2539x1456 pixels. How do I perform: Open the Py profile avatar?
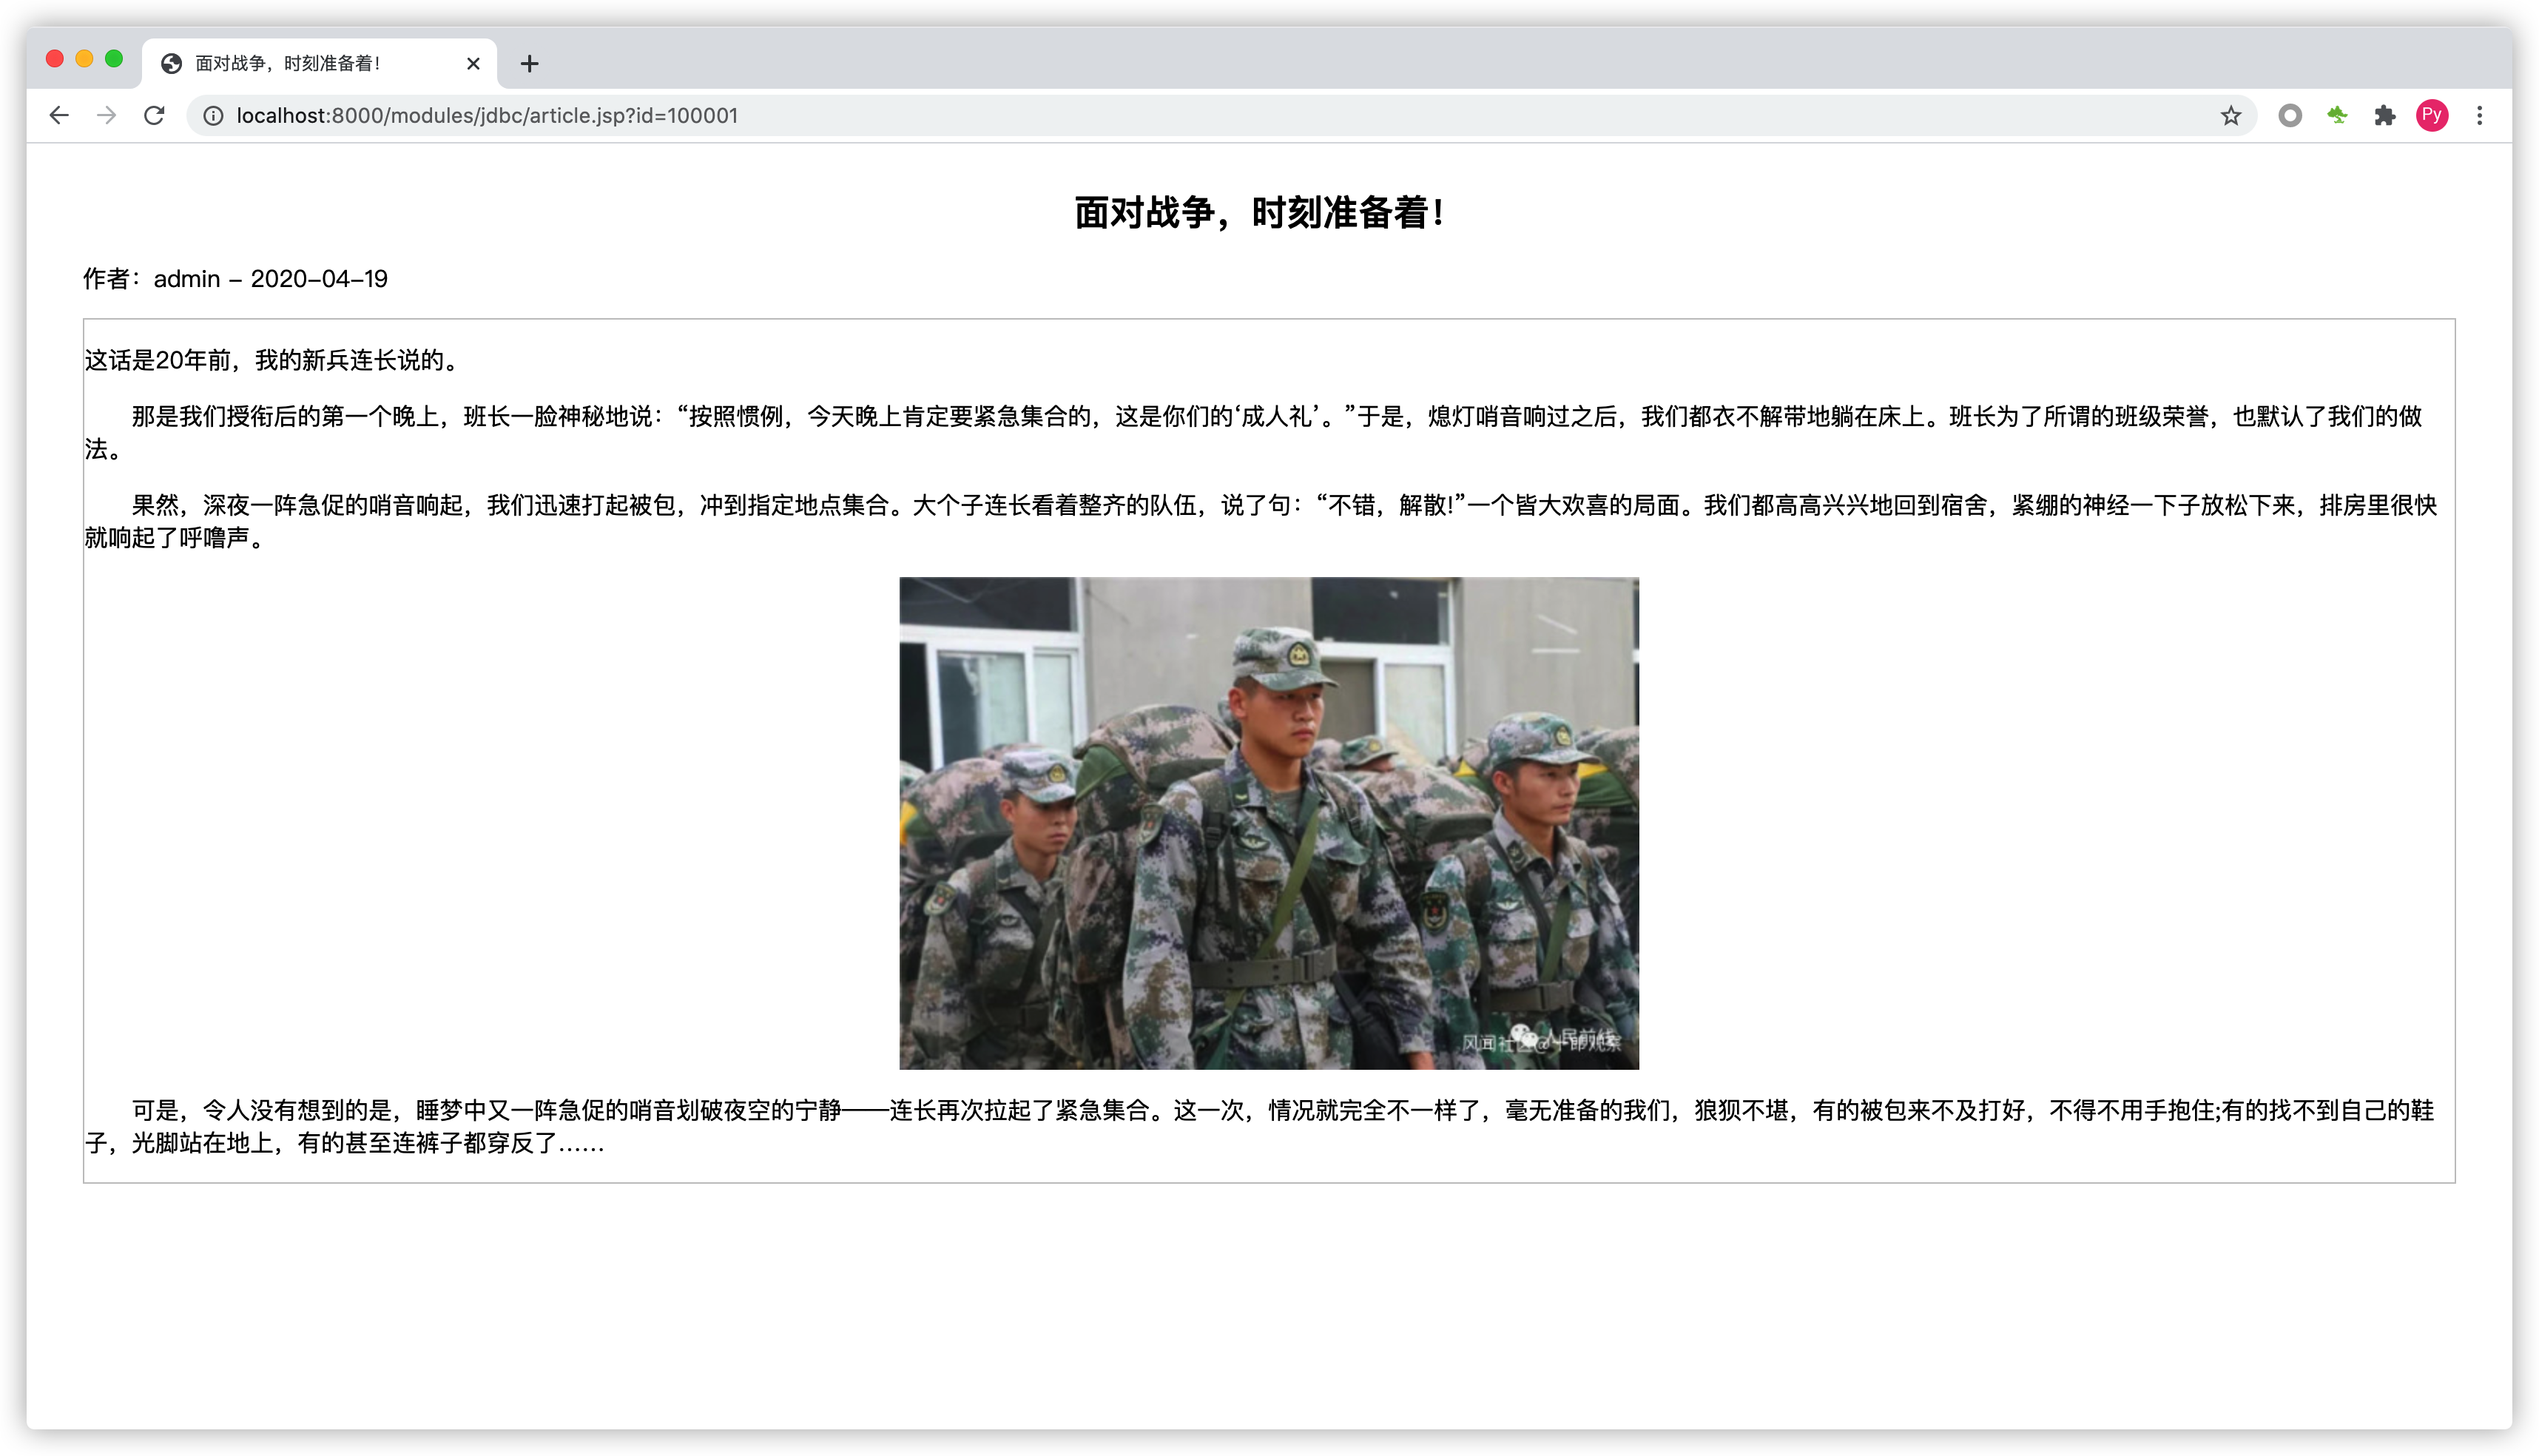pyautogui.click(x=2432, y=116)
